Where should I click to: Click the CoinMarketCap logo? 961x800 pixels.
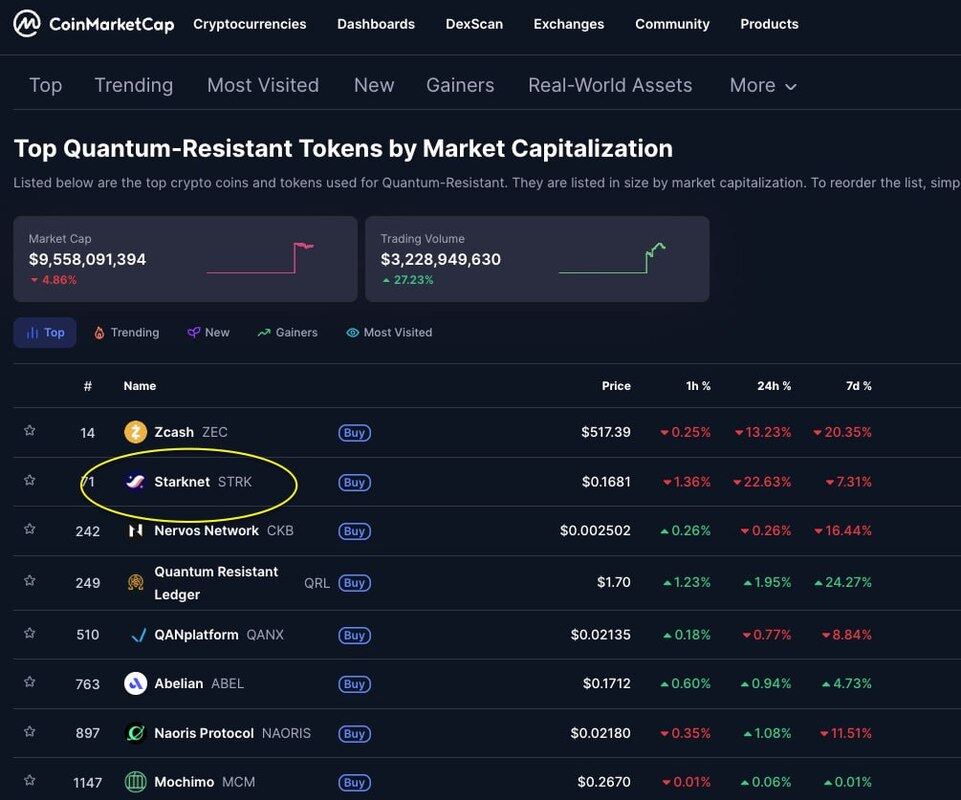pos(94,24)
